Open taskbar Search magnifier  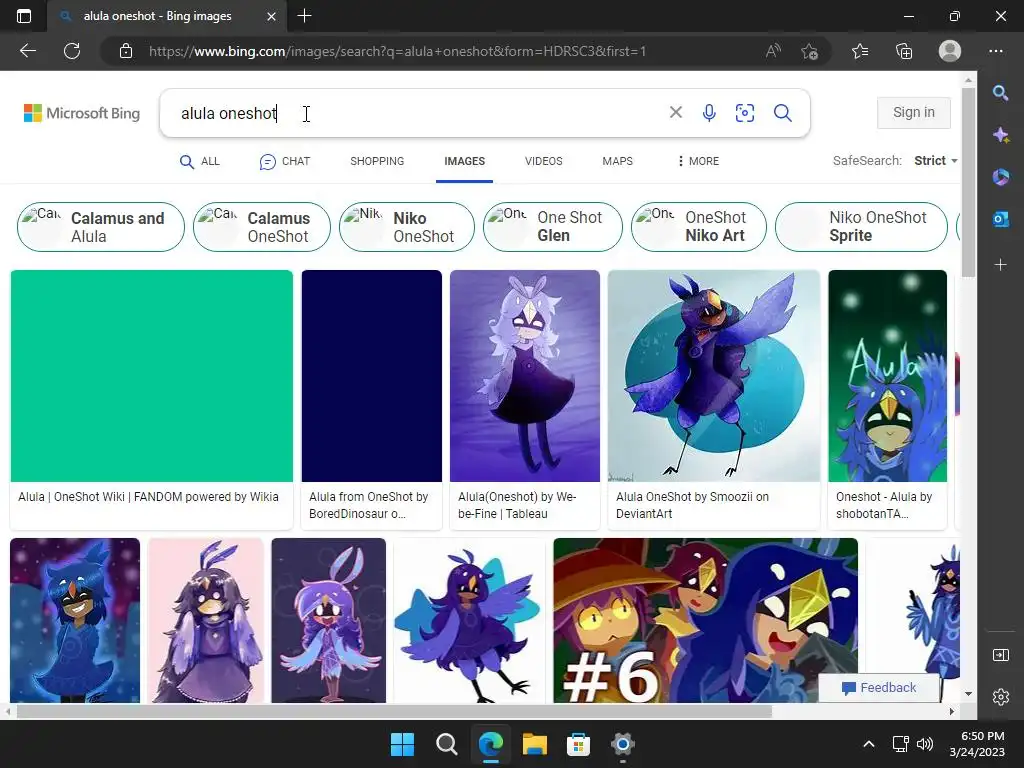[447, 744]
